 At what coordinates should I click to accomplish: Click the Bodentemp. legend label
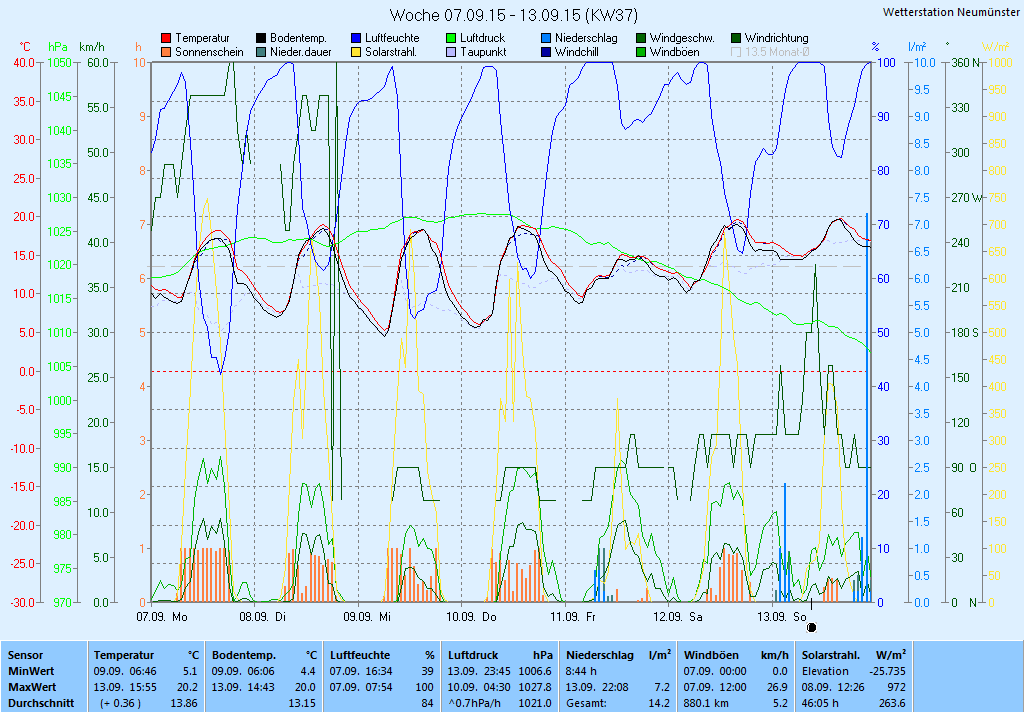click(298, 39)
